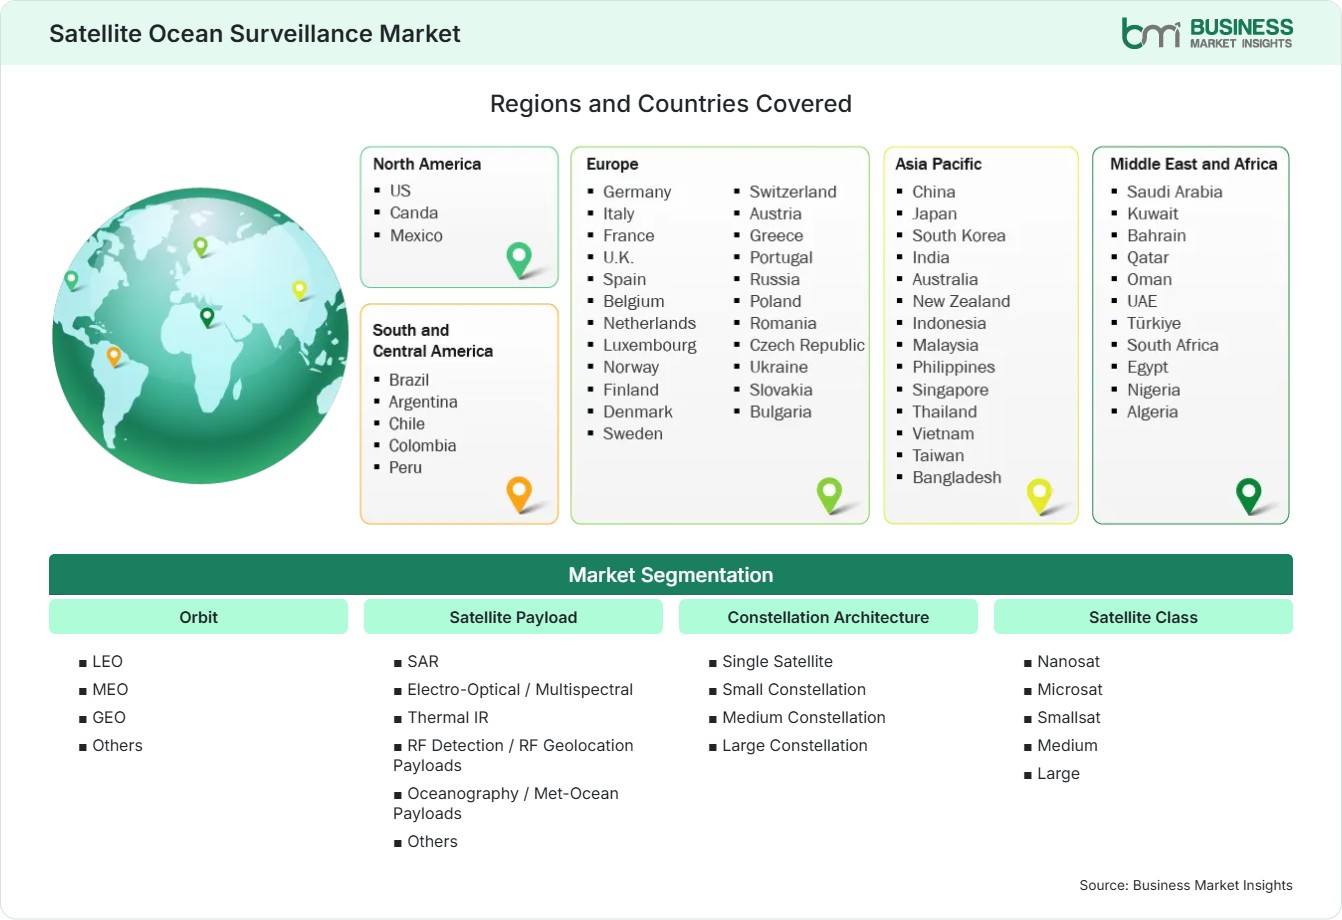
Task: Click Oceanography / Met-Ocean Payloads item
Action: click(506, 804)
